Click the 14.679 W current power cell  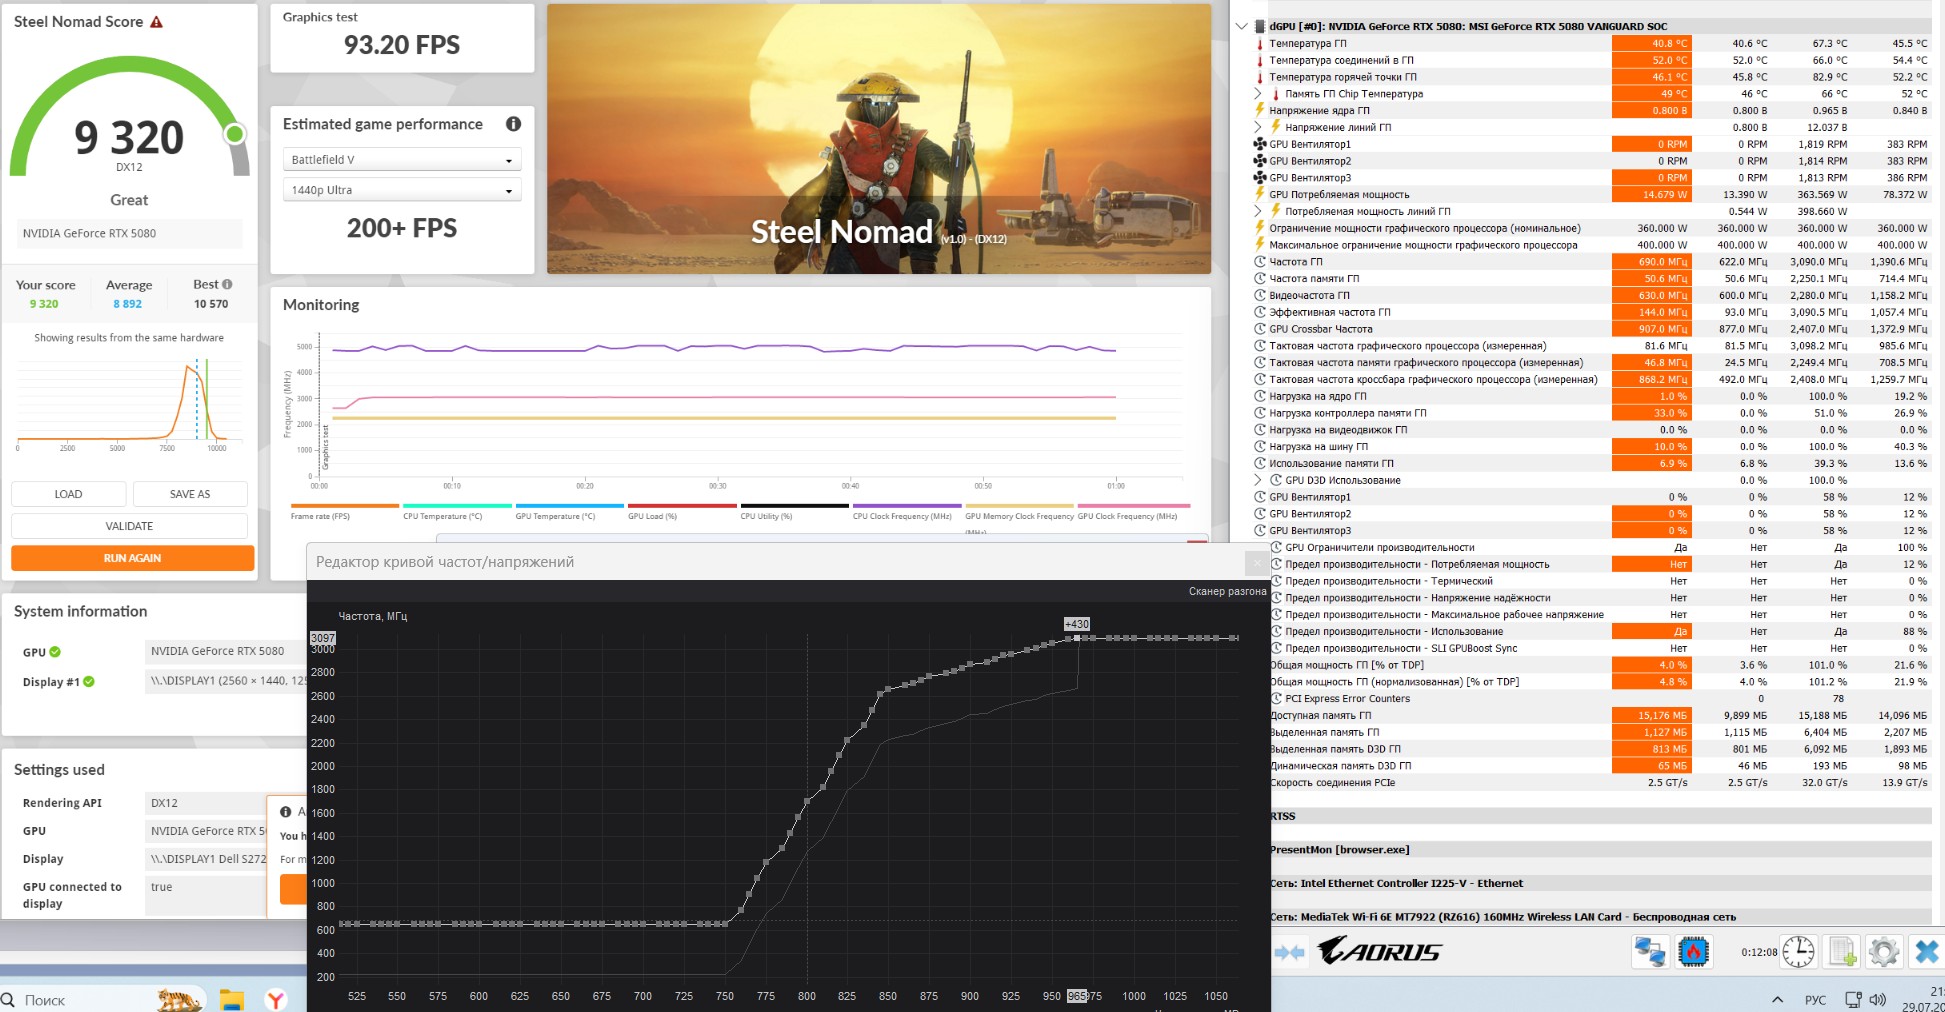[1651, 195]
